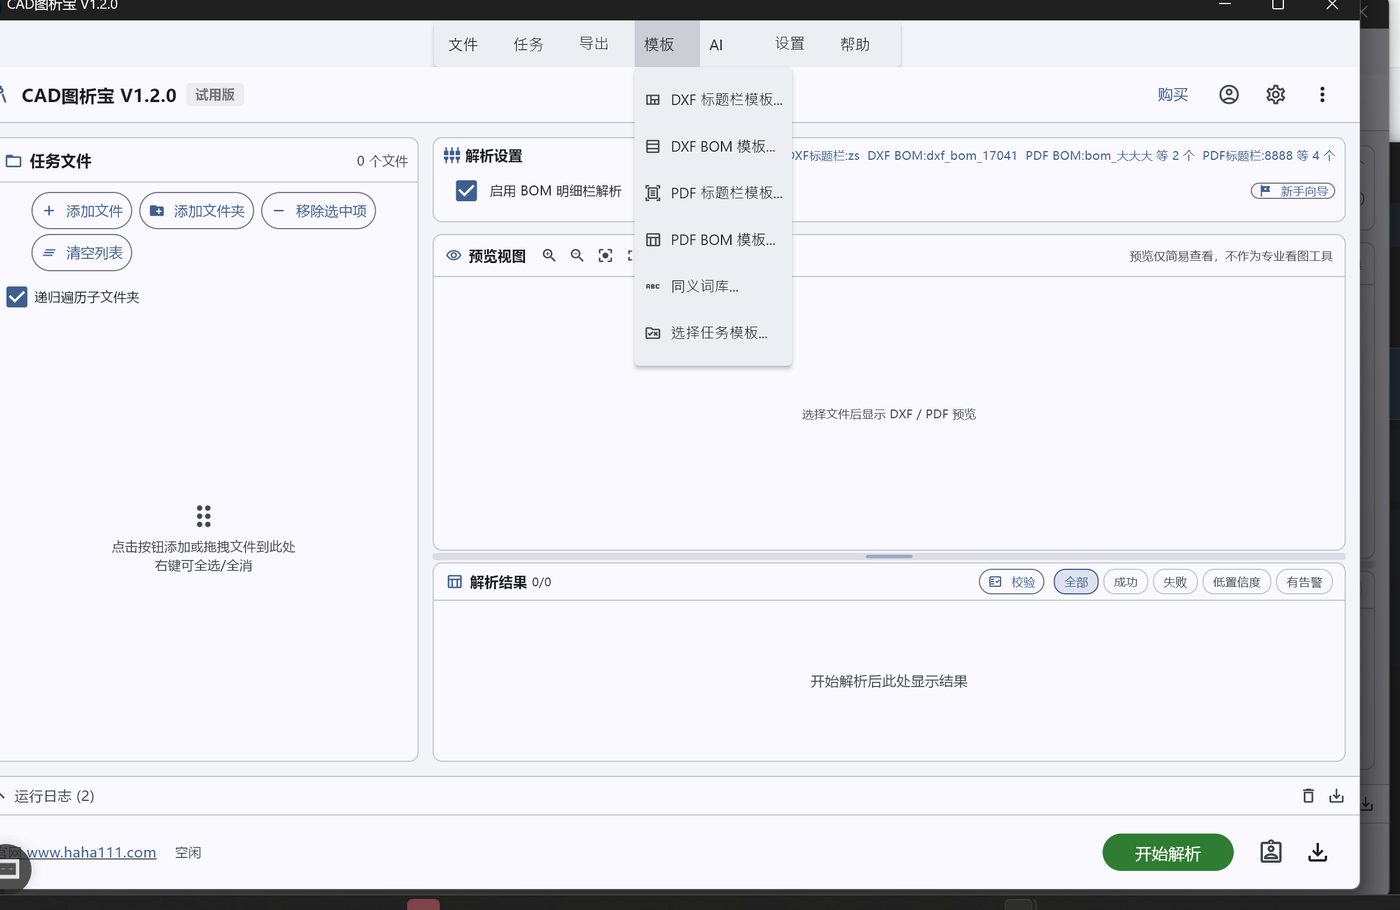Open PDF BOM 模板 from the menu
The height and width of the screenshot is (910, 1400).
(713, 240)
